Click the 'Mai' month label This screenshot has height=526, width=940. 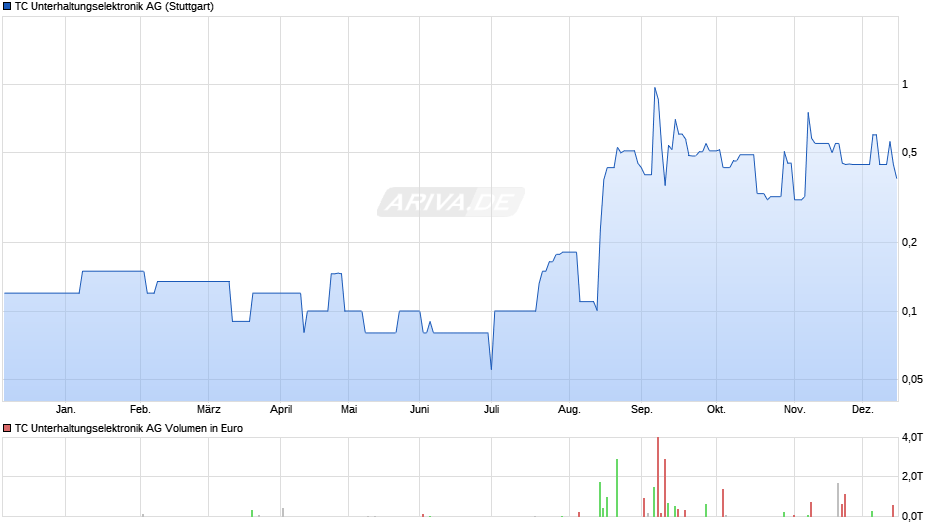click(x=349, y=410)
